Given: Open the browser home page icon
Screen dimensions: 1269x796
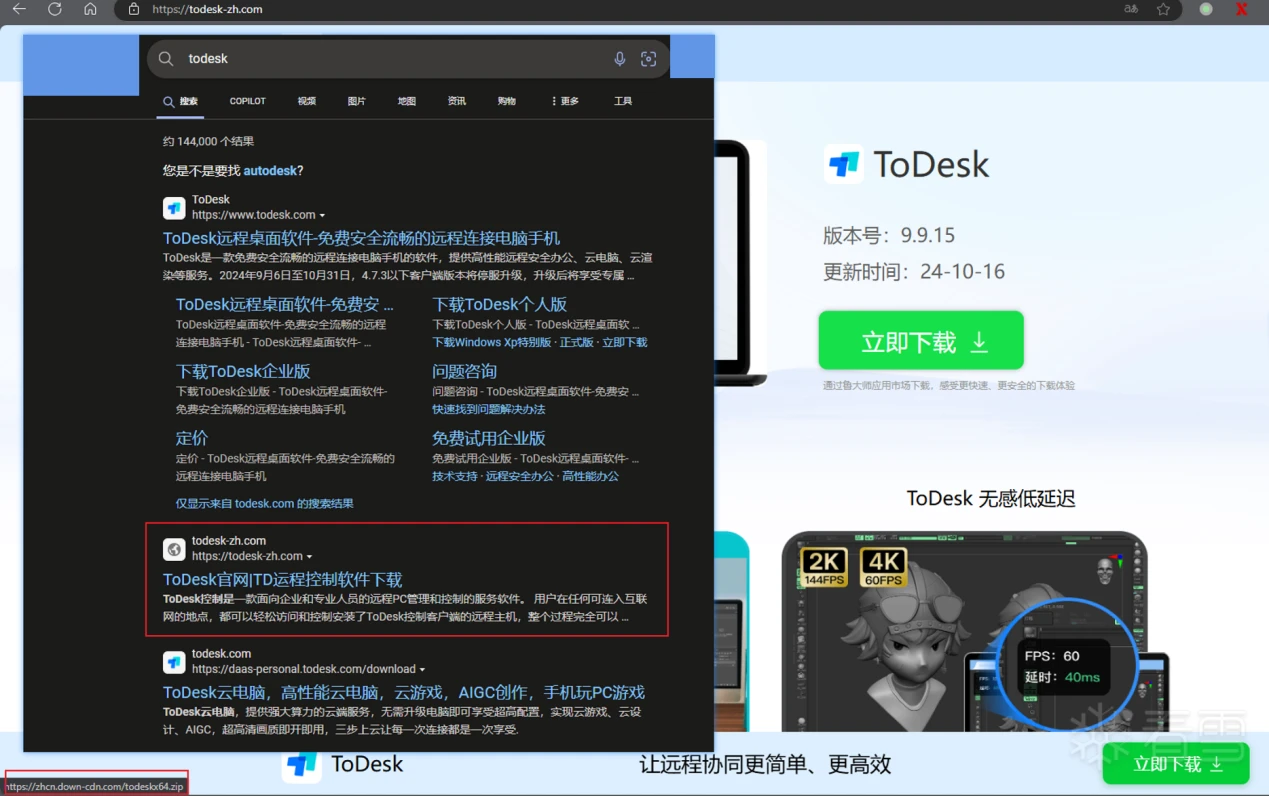Looking at the screenshot, I should pos(90,9).
